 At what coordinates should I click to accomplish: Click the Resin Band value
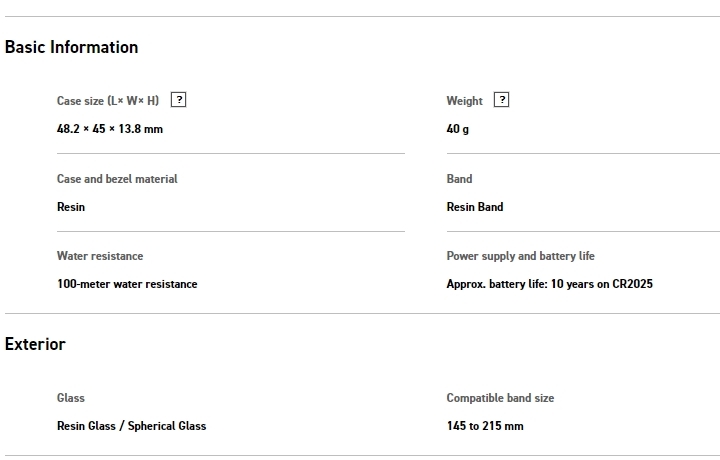tap(475, 207)
